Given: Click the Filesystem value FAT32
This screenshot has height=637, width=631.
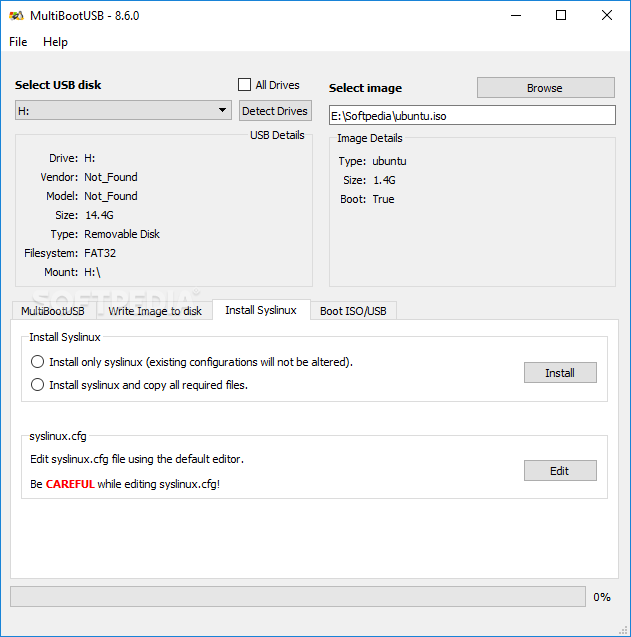Looking at the screenshot, I should click(x=100, y=253).
